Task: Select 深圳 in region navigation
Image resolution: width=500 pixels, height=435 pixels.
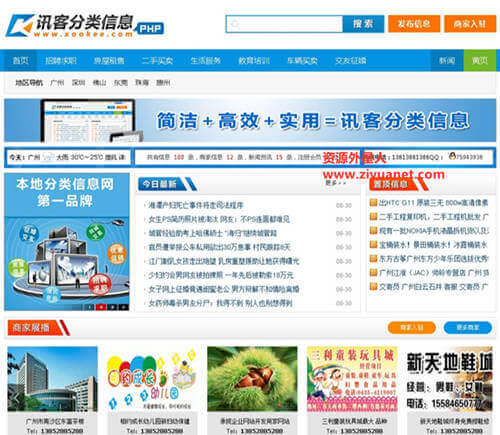Action: (78, 83)
